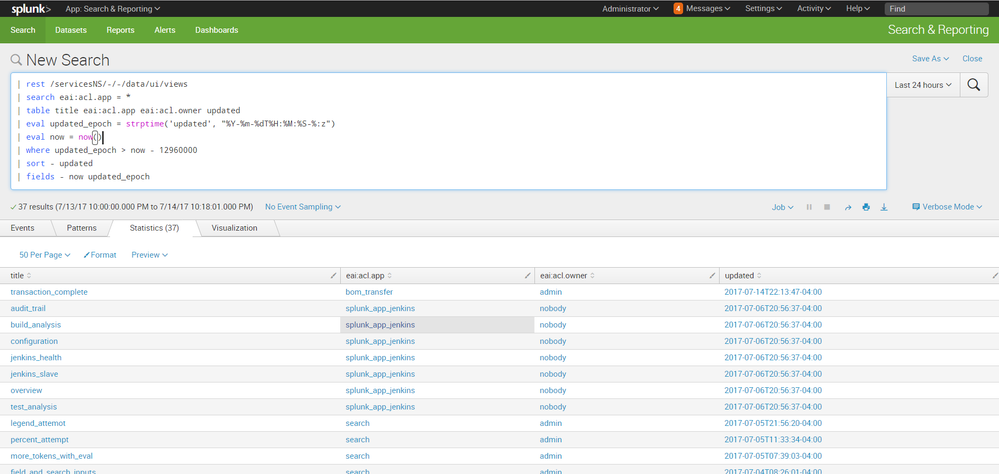
Task: Stop the search job
Action: tap(827, 207)
